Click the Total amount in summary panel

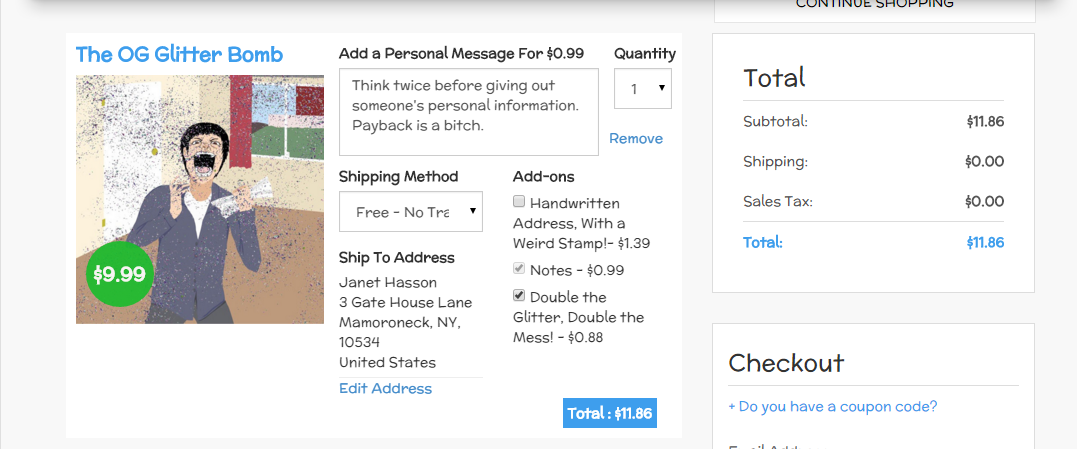pos(984,243)
